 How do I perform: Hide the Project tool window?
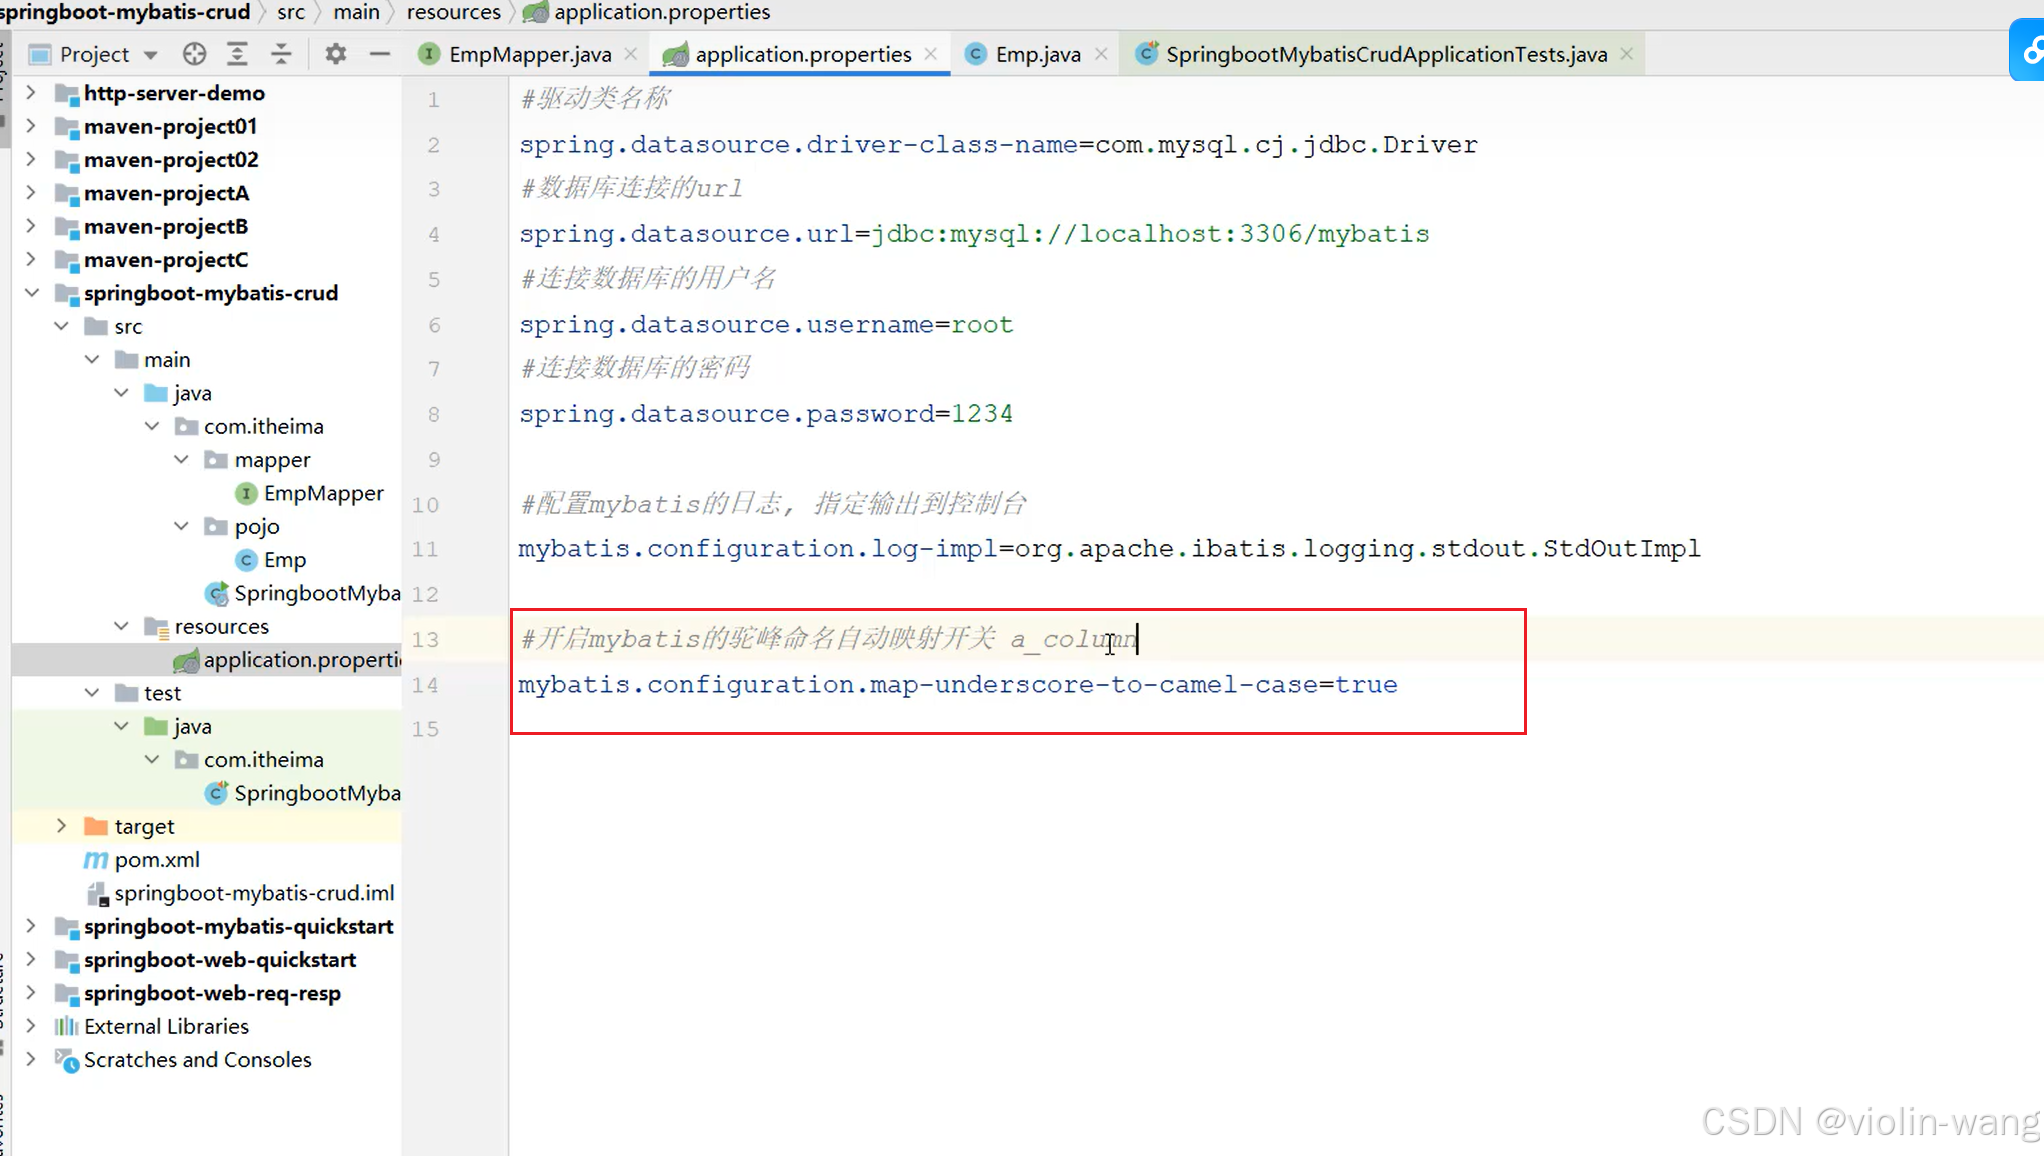tap(379, 54)
